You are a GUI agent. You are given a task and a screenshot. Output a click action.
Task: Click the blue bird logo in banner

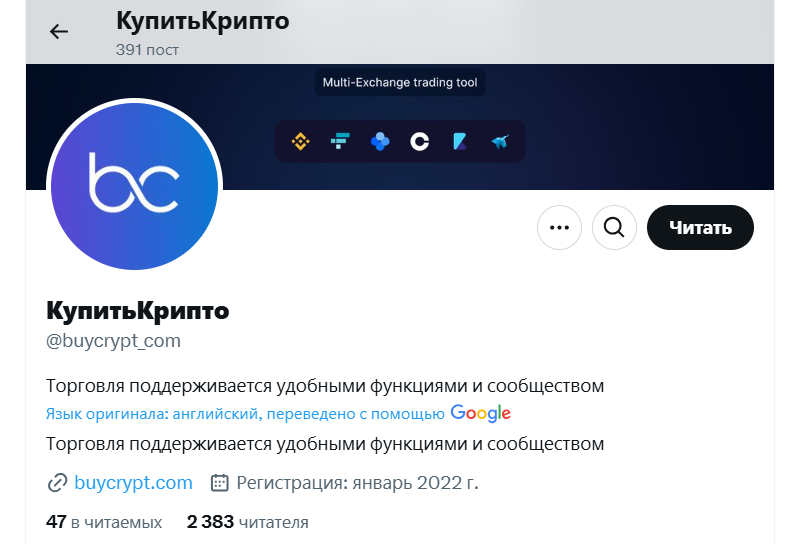pyautogui.click(x=500, y=142)
